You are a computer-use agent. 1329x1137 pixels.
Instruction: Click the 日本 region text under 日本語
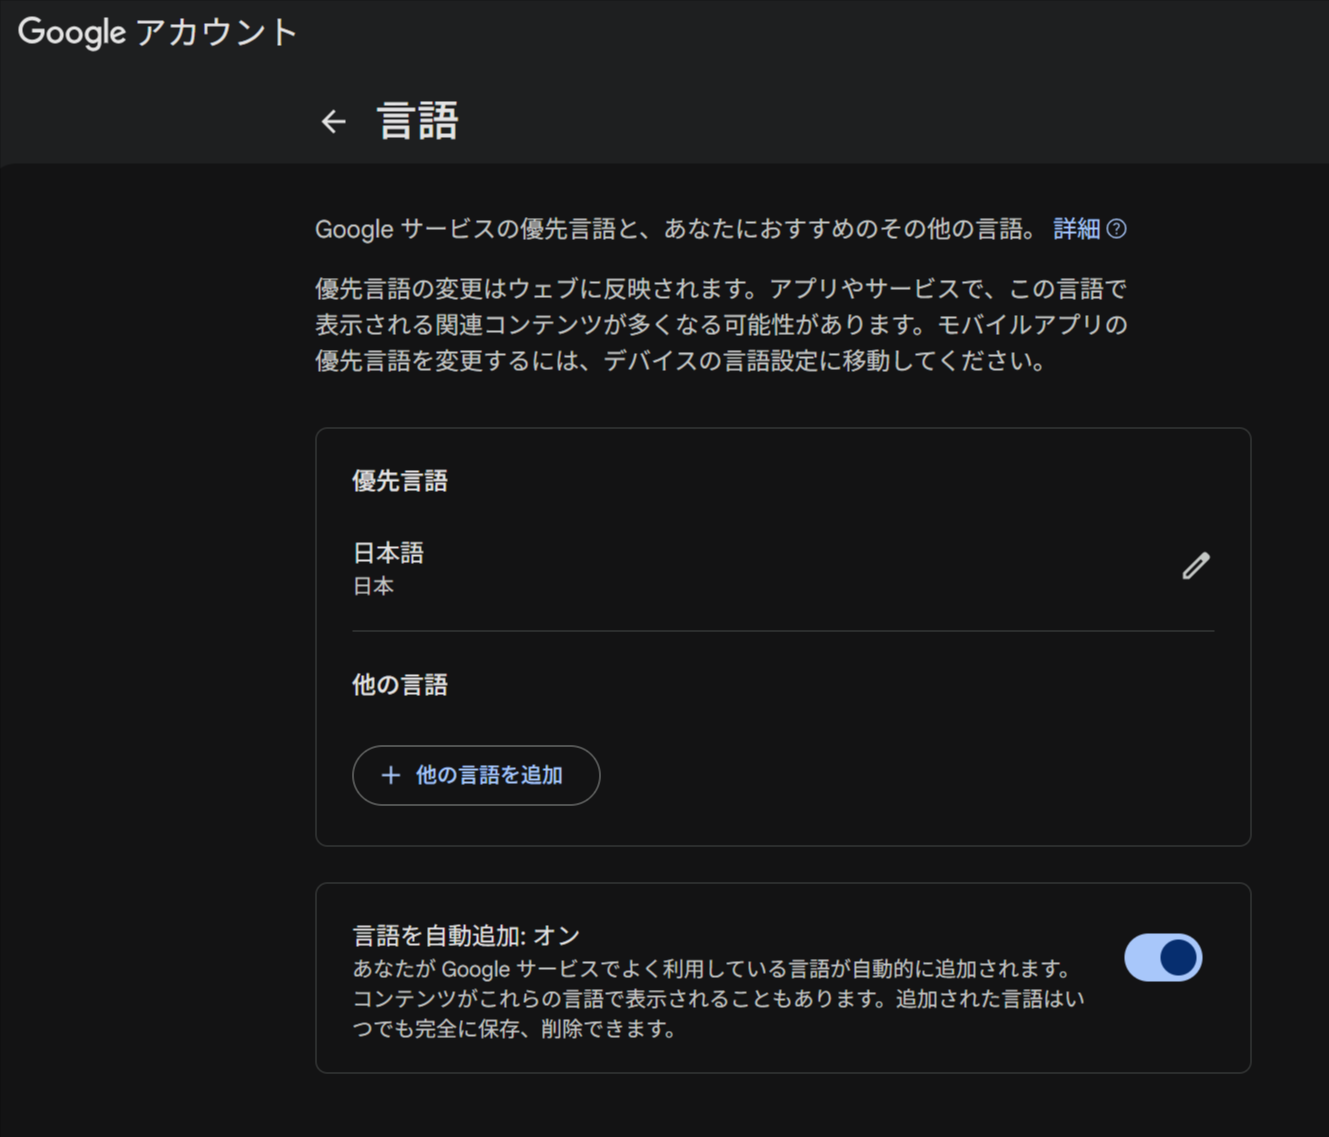coord(373,587)
